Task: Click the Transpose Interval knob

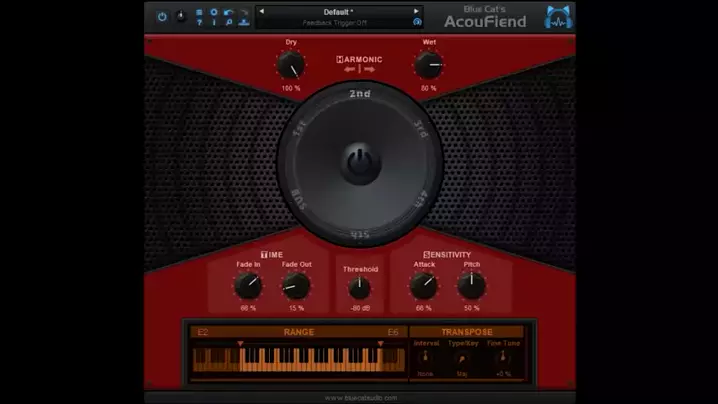Action: point(425,357)
